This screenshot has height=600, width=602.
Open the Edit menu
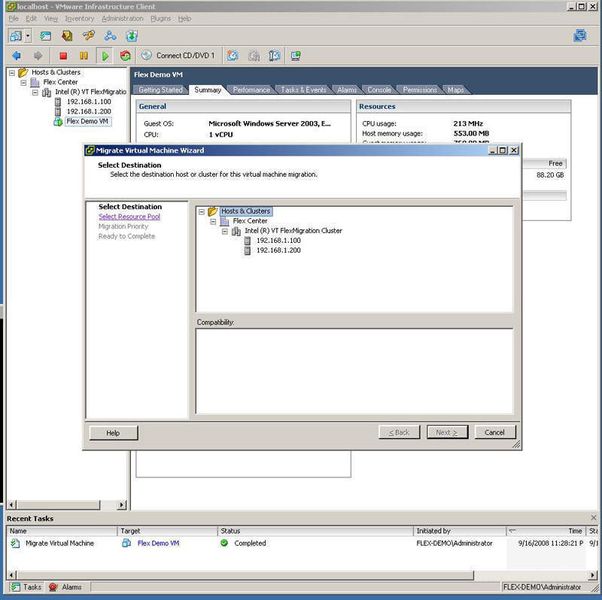31,18
